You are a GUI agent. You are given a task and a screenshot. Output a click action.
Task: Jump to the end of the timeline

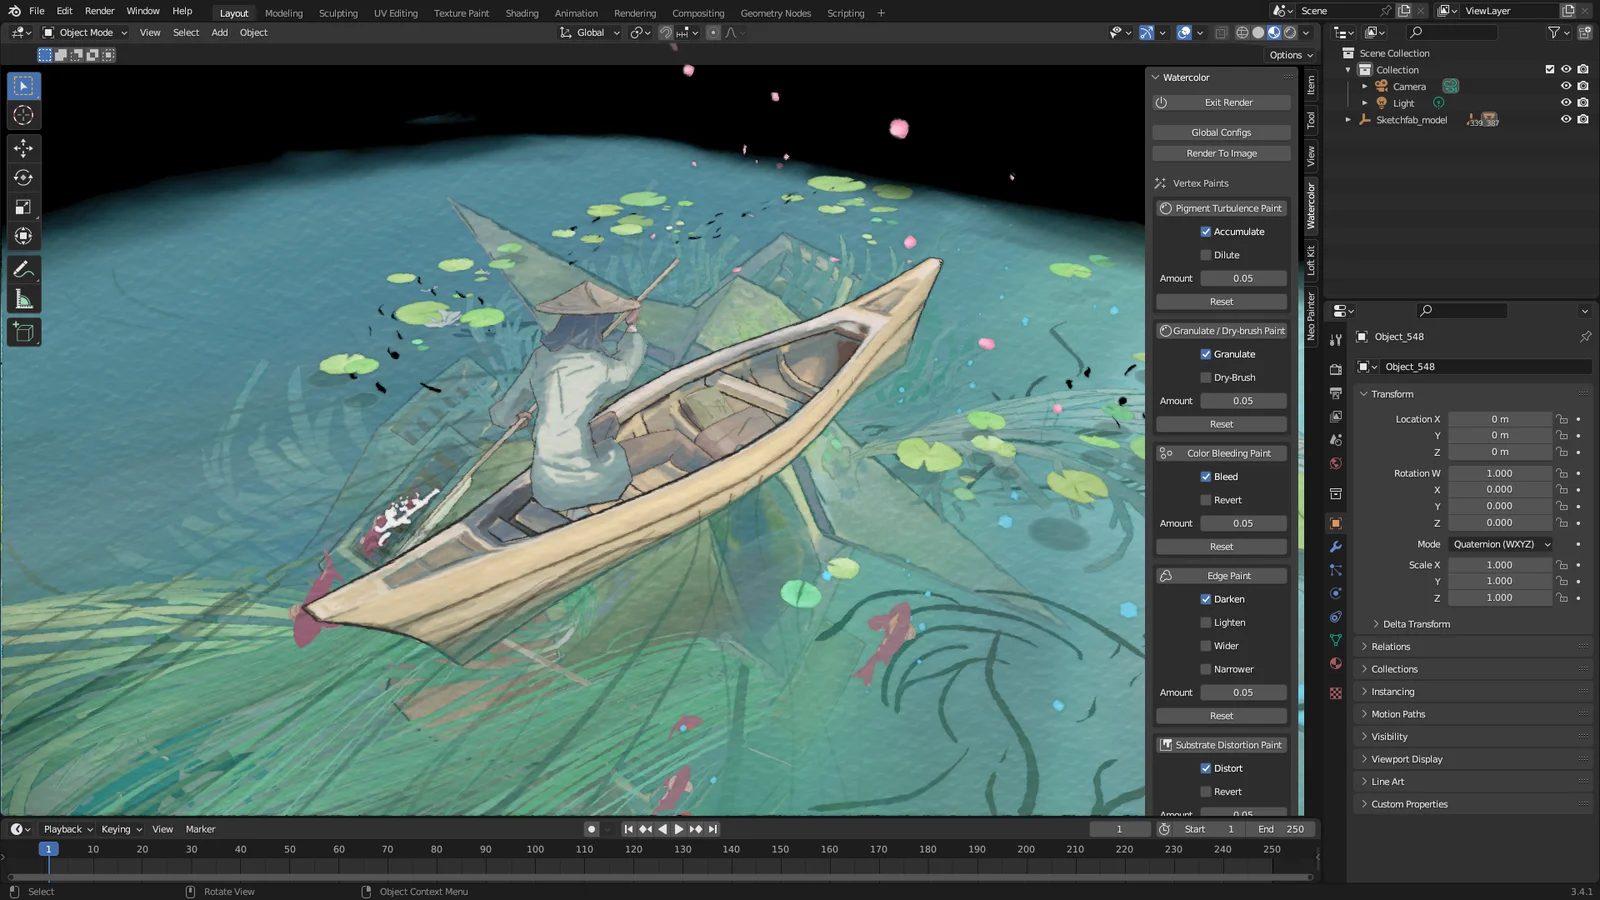[712, 829]
